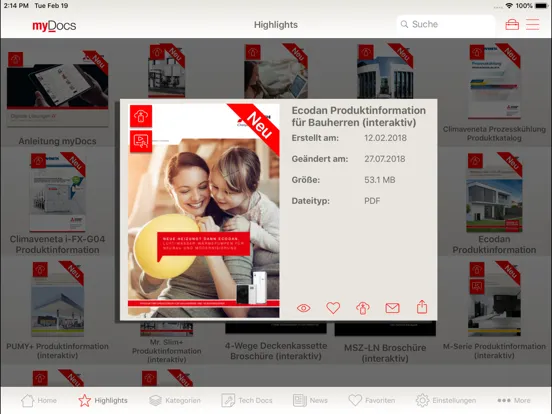Tap interactive icon on M-Serie Produktinformation

coord(477,286)
